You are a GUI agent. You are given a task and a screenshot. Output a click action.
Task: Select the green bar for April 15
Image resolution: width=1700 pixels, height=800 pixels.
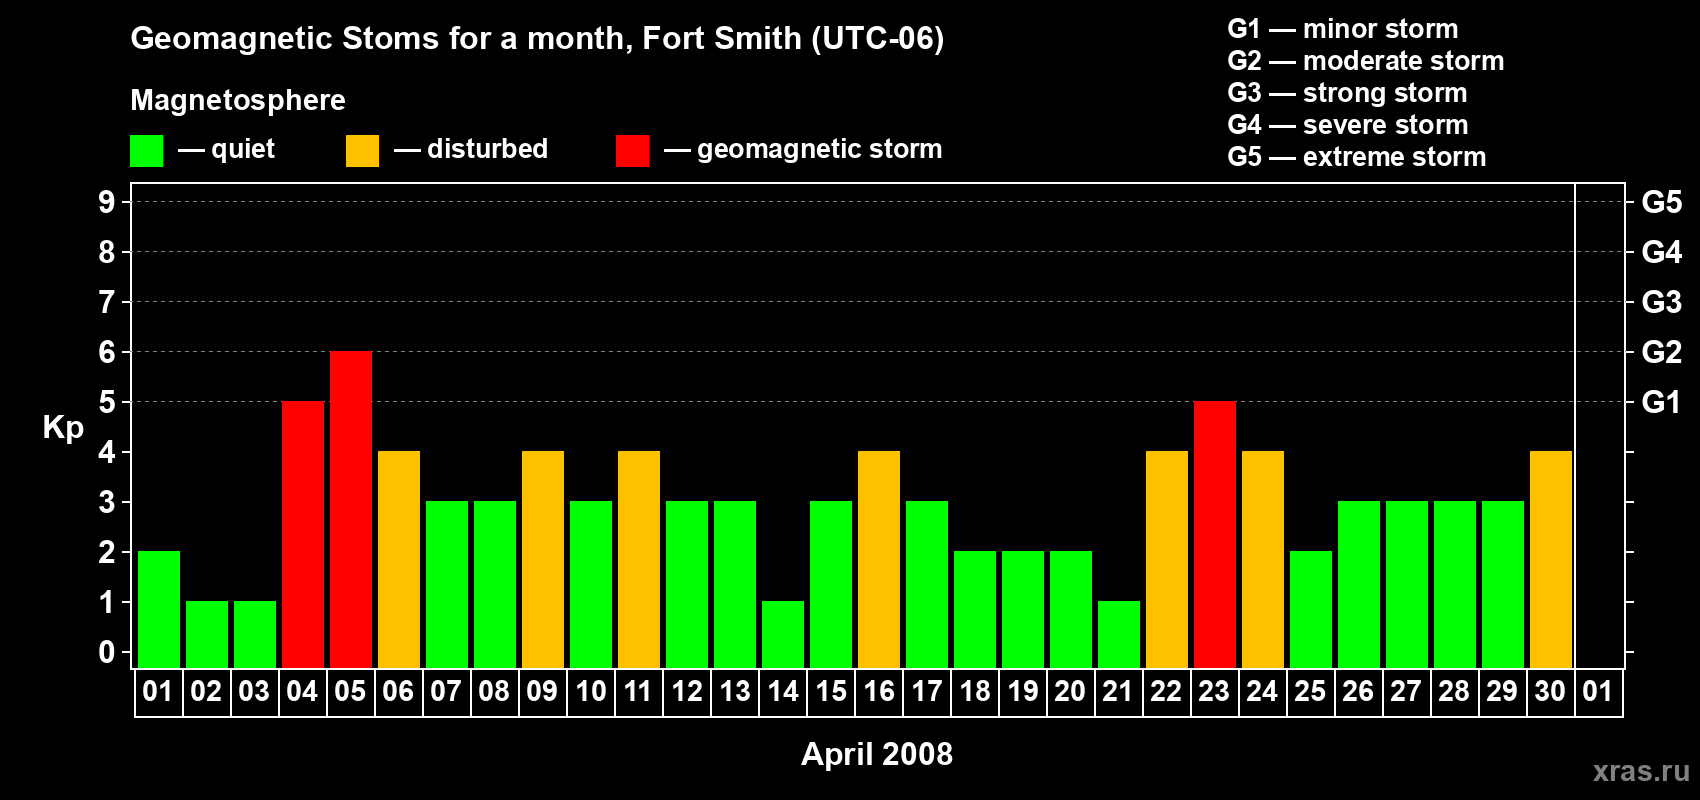[x=831, y=585]
